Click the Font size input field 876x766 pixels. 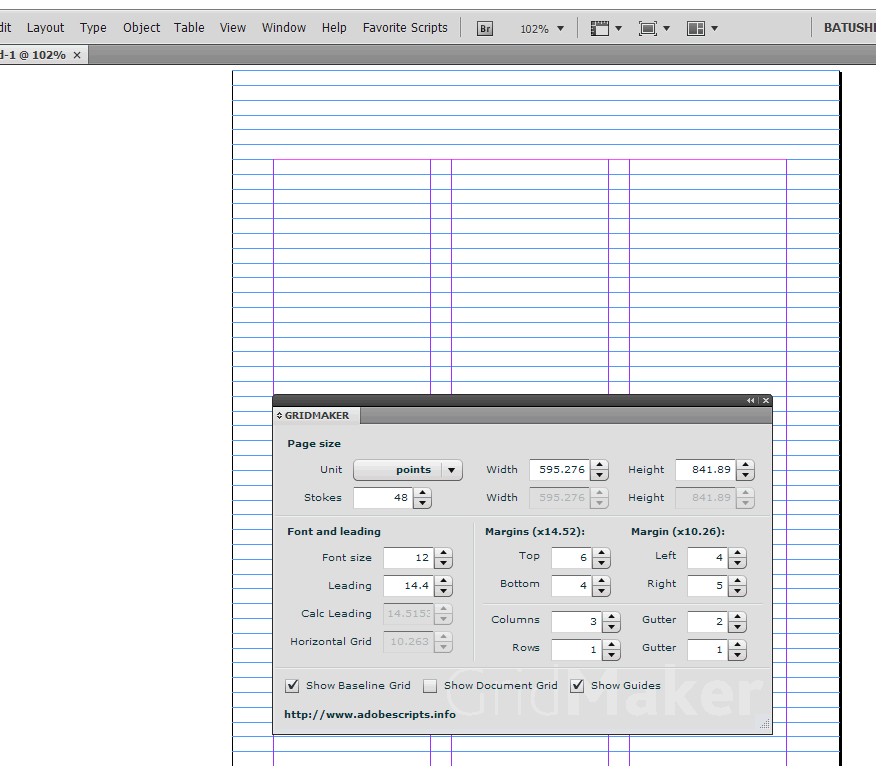(x=409, y=558)
